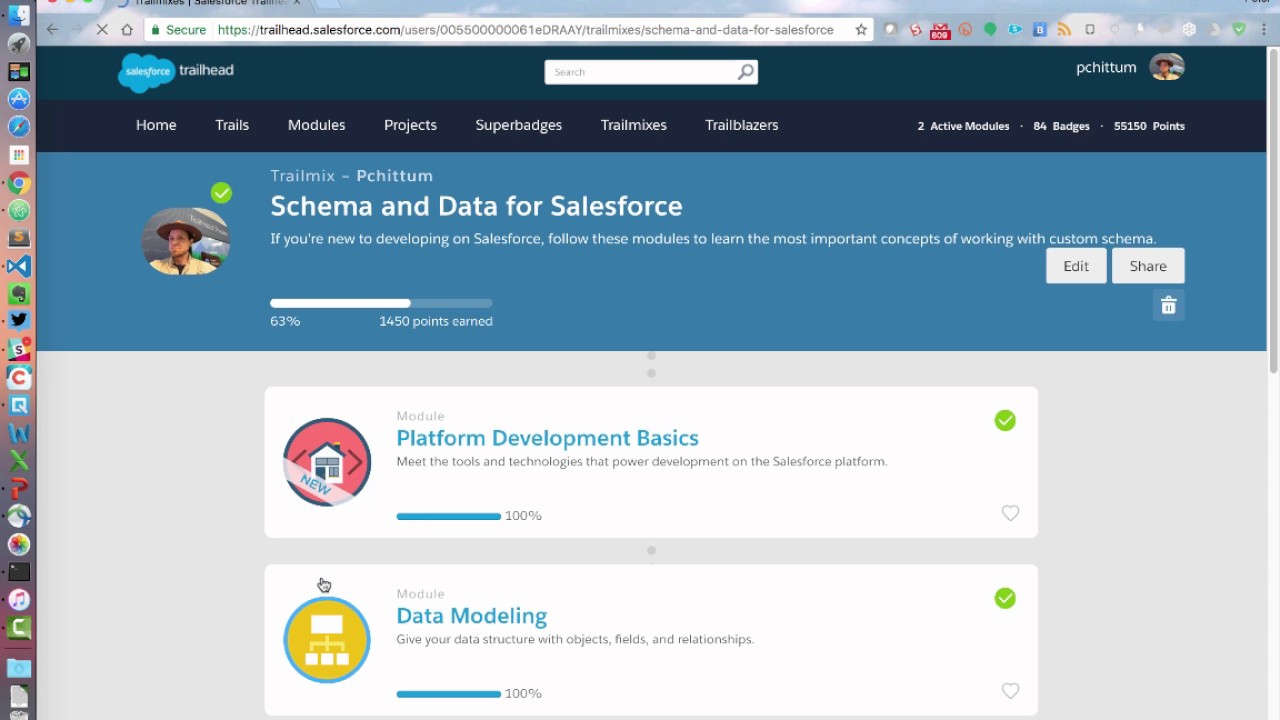Click the 55150 Points stat

[x=1149, y=126]
